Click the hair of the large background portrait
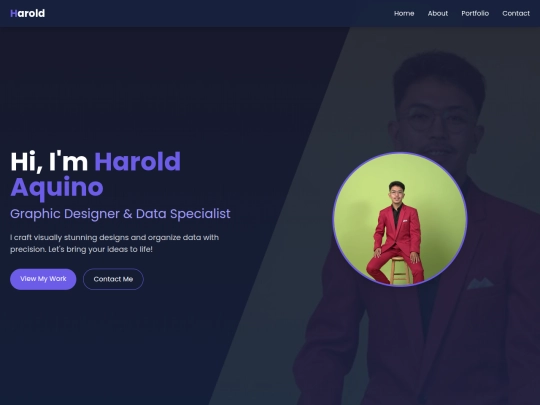Viewport: 540px width, 405px height. click(439, 76)
